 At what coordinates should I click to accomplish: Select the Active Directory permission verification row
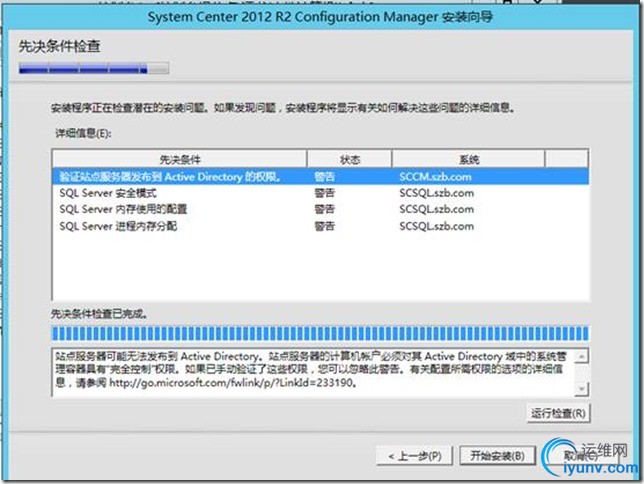[320, 177]
